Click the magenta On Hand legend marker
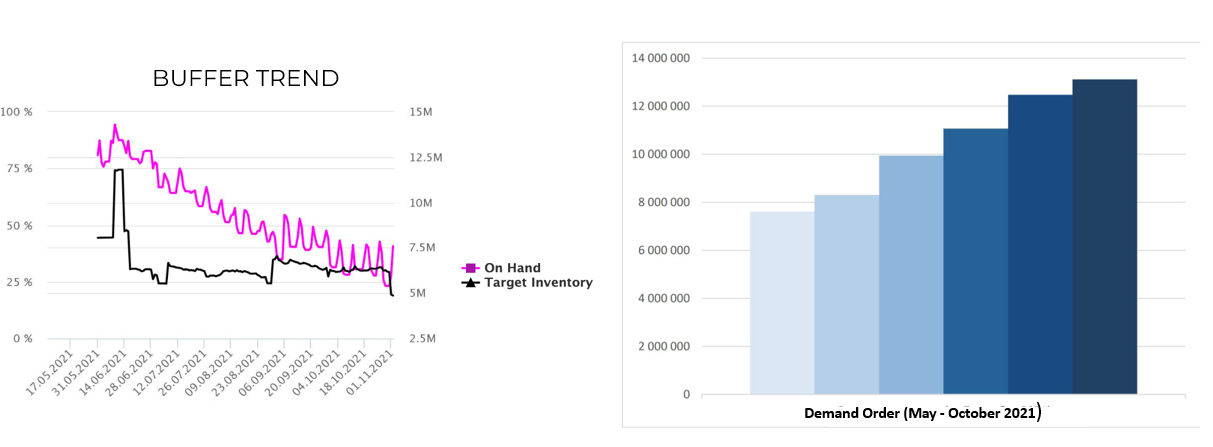Viewport: 1213px width, 447px height. click(x=469, y=268)
